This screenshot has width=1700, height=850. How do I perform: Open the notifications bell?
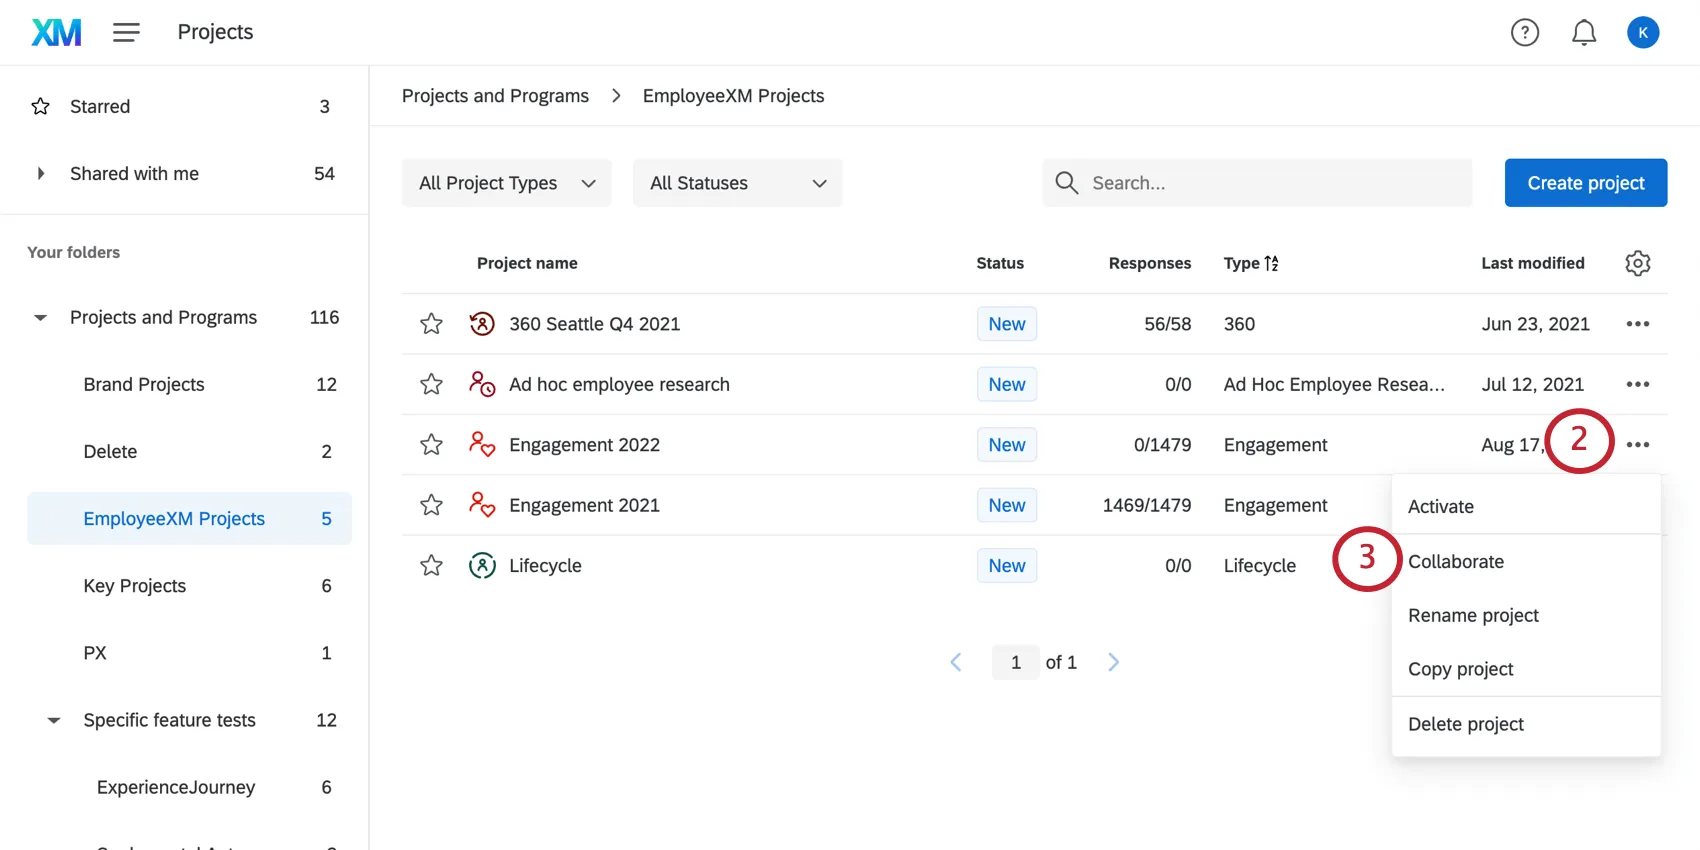tap(1583, 33)
